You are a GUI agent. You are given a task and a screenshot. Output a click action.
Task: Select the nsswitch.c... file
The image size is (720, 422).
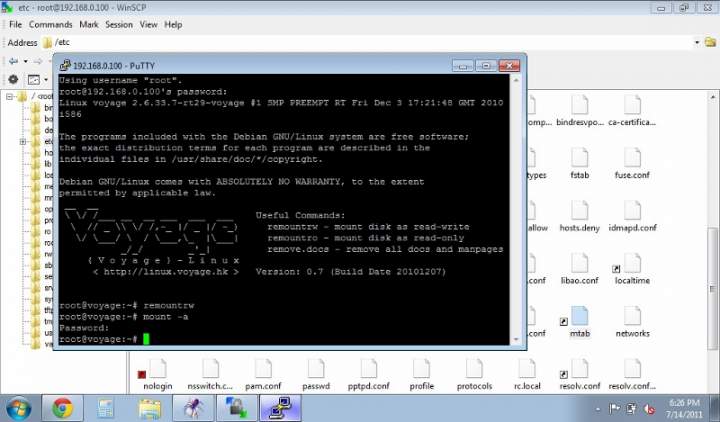tap(210, 375)
